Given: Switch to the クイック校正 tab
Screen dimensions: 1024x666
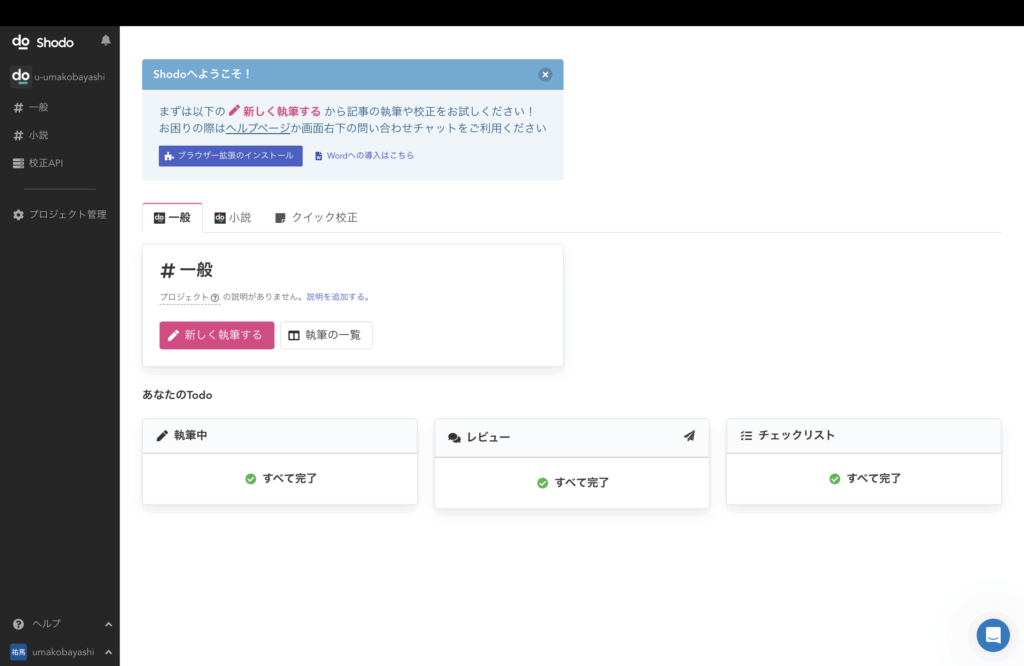Looking at the screenshot, I should [316, 217].
